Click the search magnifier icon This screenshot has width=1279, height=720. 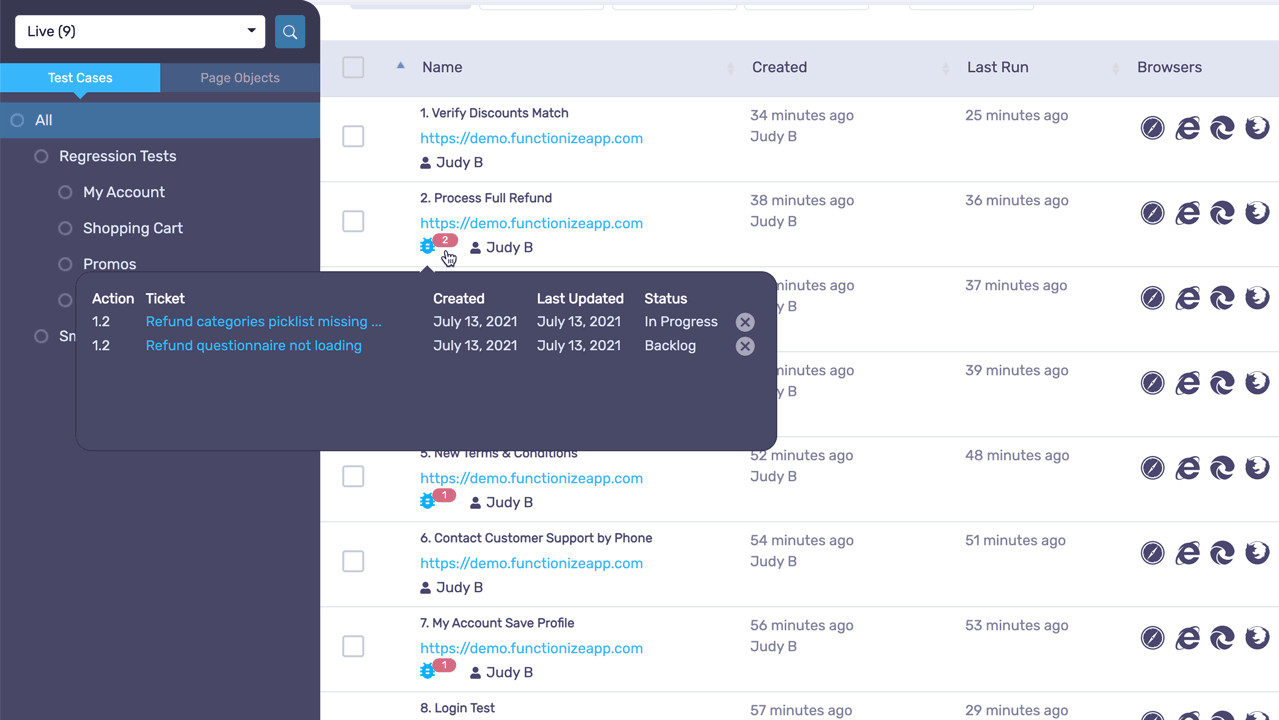click(289, 31)
